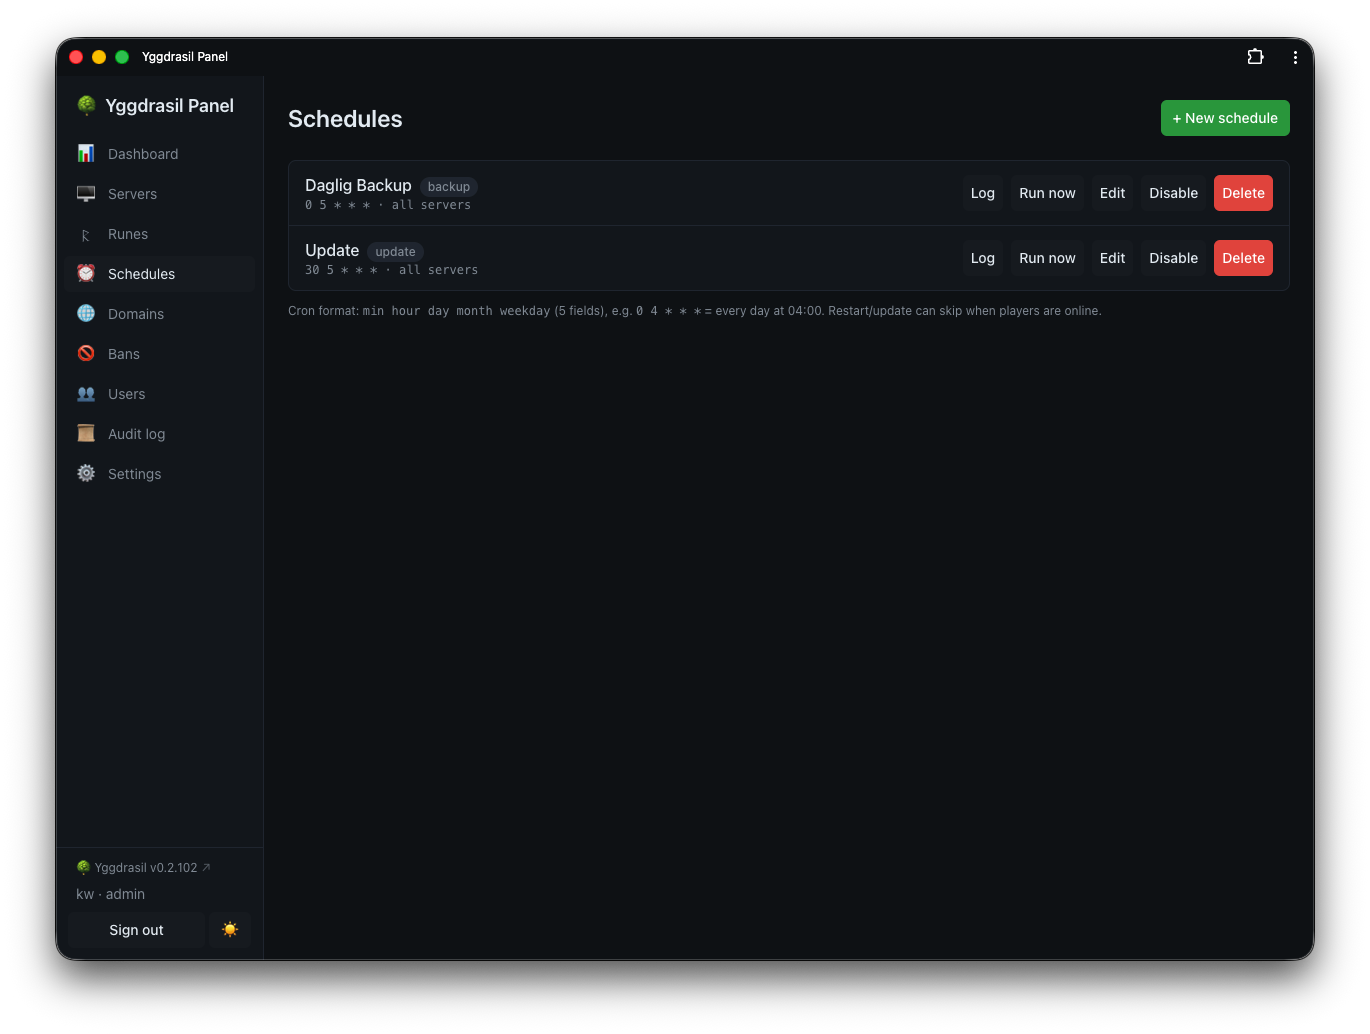Image resolution: width=1370 pixels, height=1034 pixels.
Task: Run the Update schedule now
Action: [1047, 258]
